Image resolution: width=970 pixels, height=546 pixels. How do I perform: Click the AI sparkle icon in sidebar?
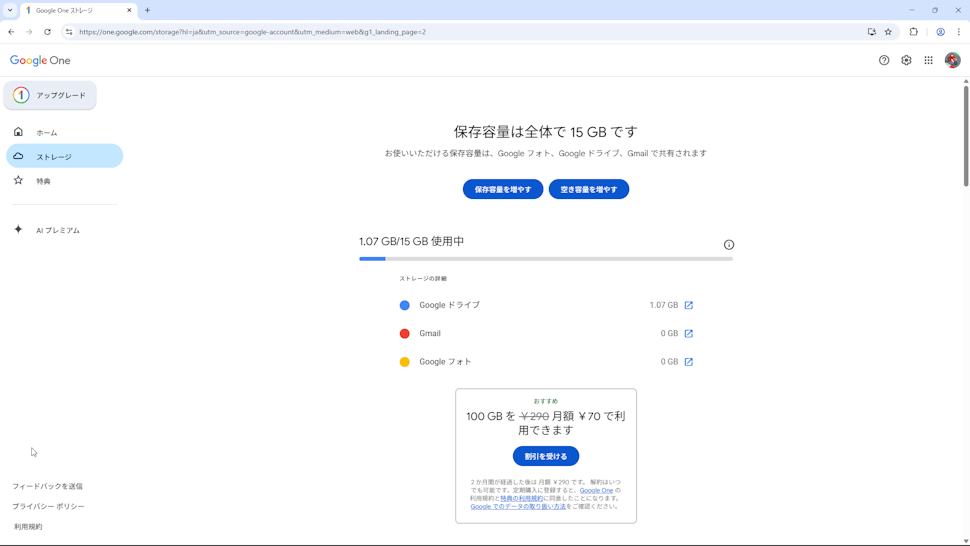[x=19, y=229]
